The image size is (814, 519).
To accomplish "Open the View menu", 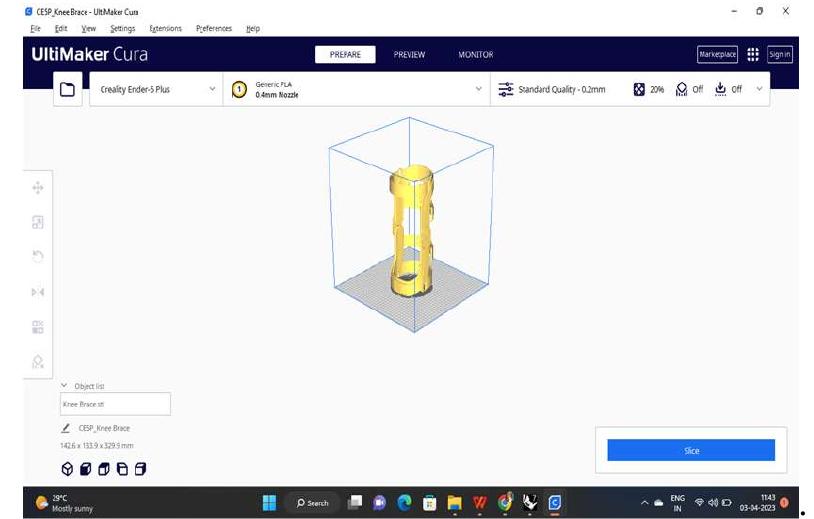I will click(x=88, y=29).
